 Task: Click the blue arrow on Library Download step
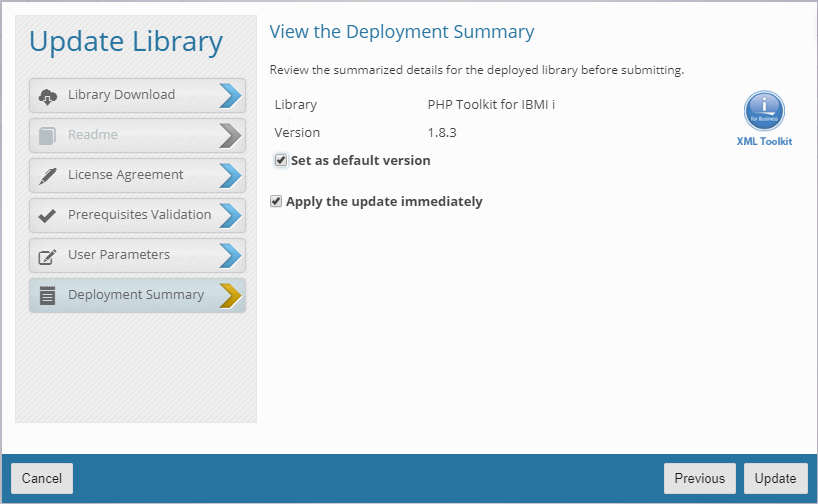click(230, 95)
